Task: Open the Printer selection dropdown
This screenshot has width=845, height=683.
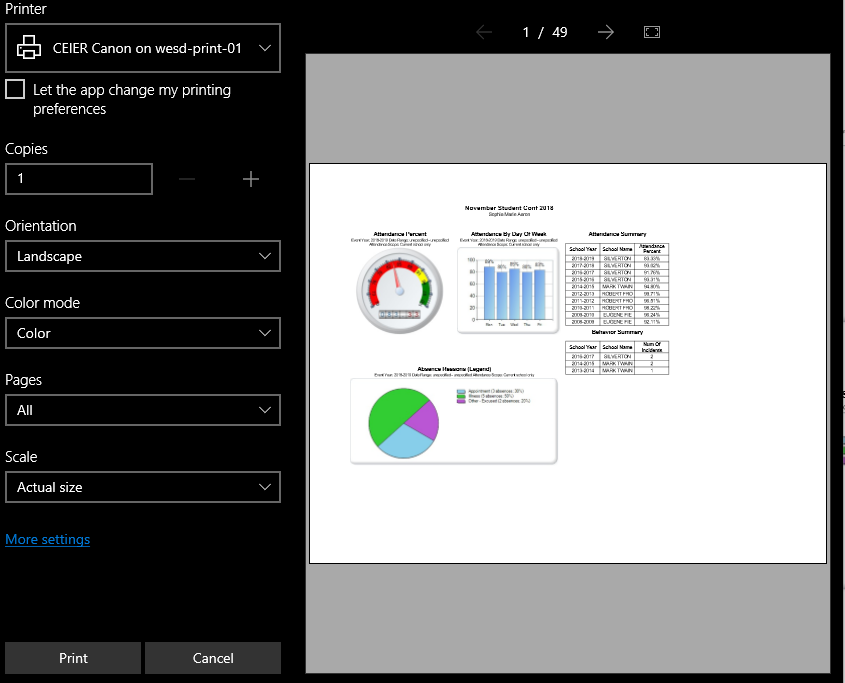Action: point(143,48)
